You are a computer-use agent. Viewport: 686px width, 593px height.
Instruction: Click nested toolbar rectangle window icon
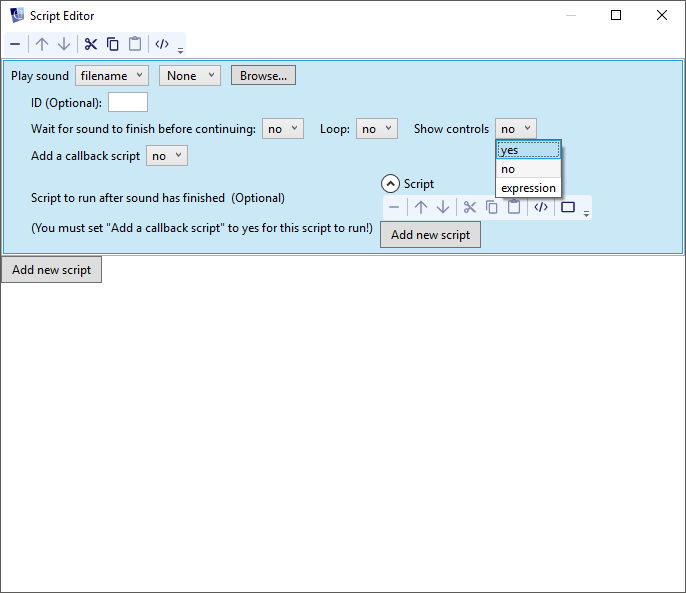(x=568, y=207)
